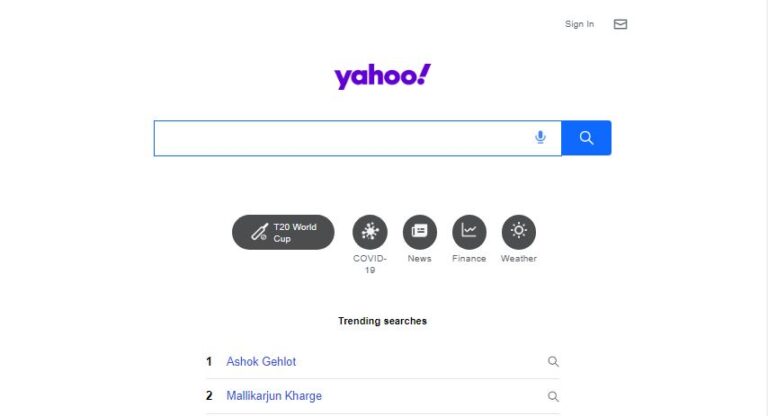The height and width of the screenshot is (416, 768).
Task: Click the microphone voice search icon
Action: pos(540,137)
